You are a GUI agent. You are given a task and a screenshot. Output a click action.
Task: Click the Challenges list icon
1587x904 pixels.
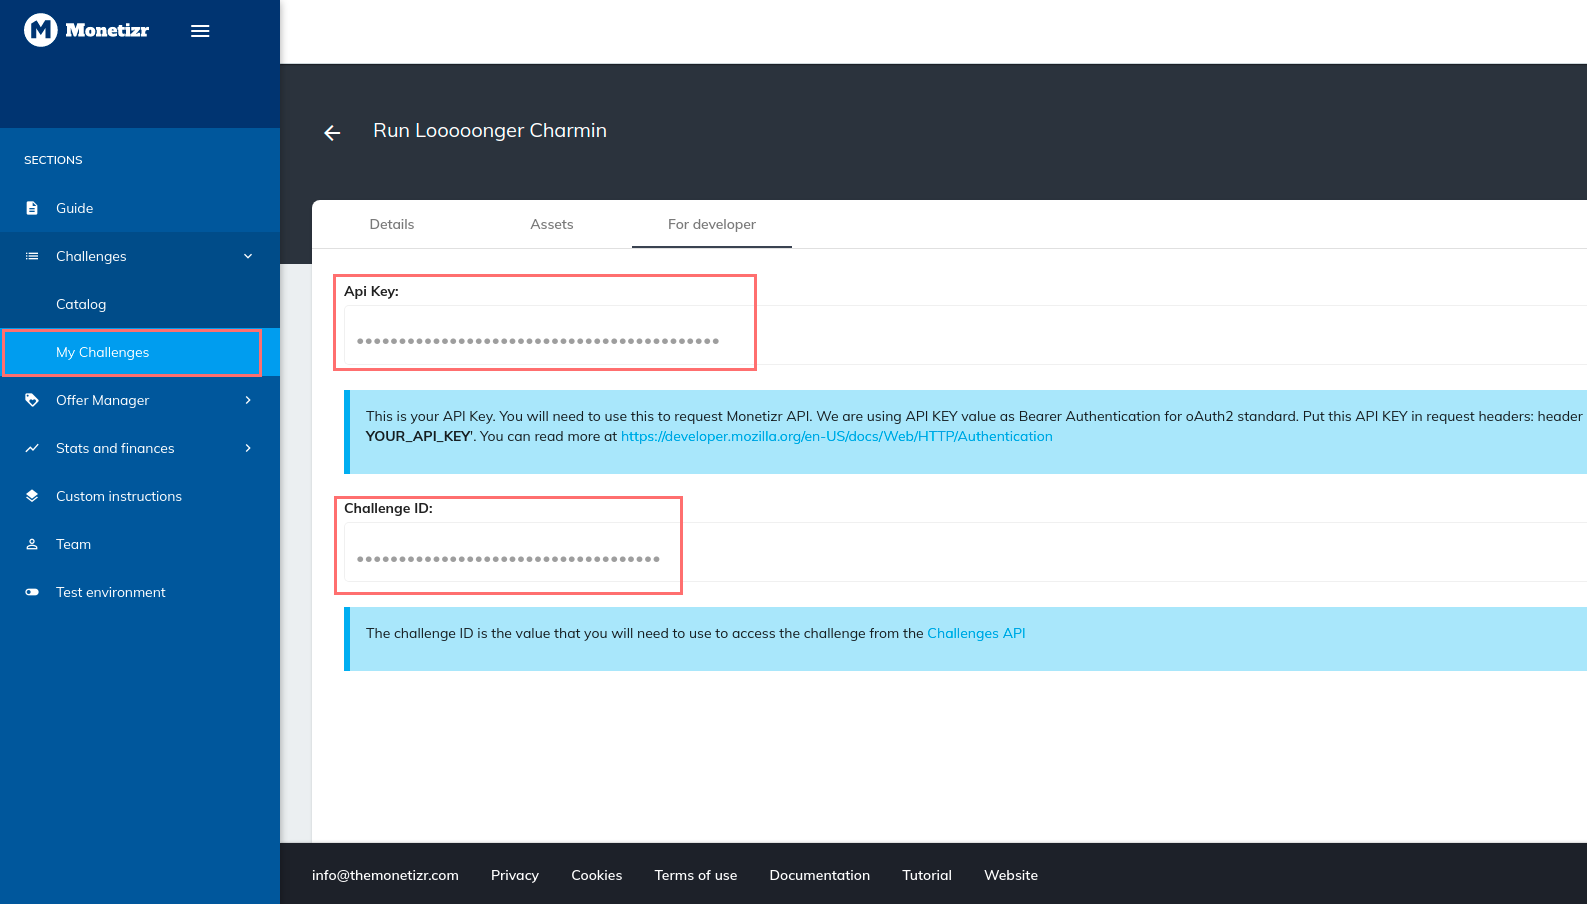coord(32,256)
